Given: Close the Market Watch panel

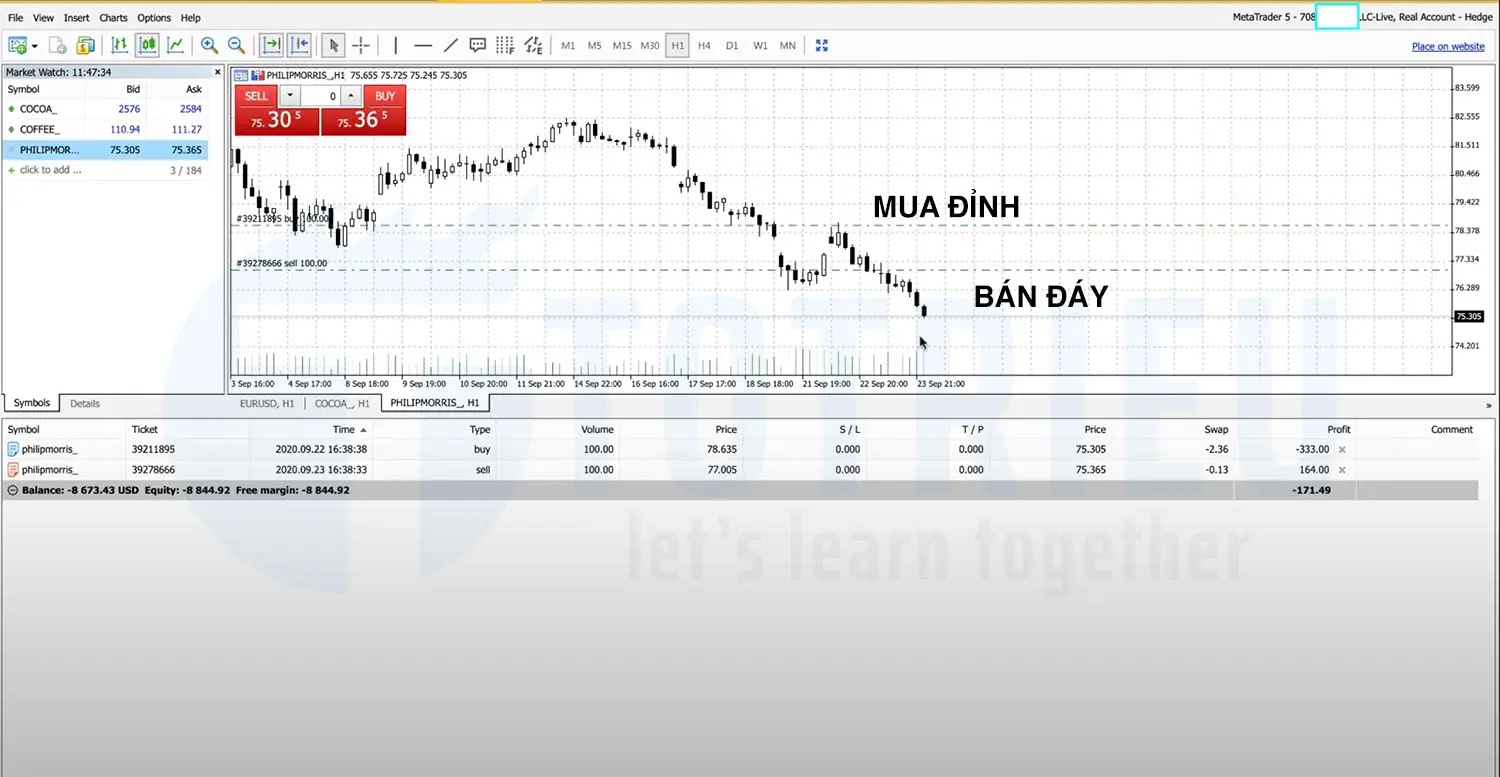Looking at the screenshot, I should coord(217,72).
